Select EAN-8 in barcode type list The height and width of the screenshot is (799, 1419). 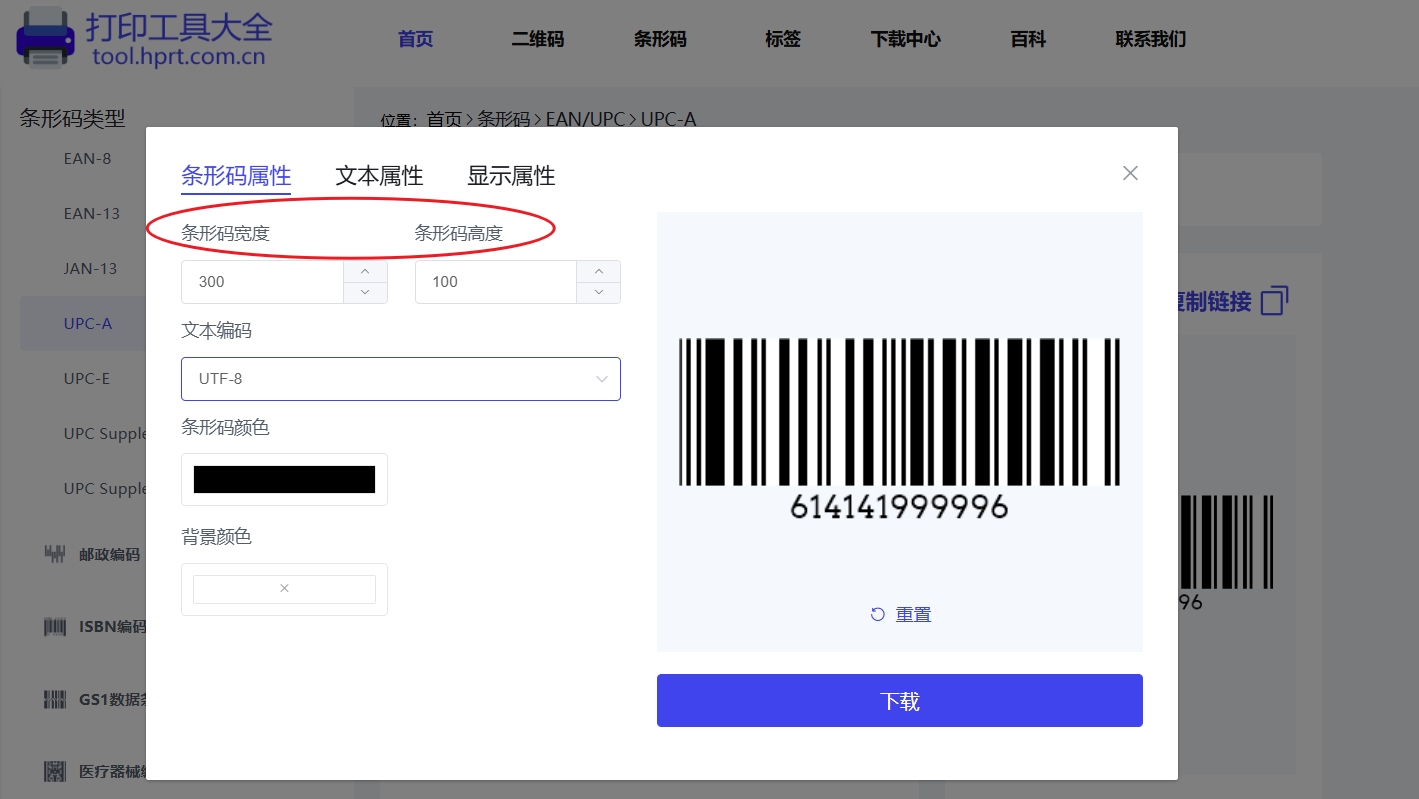88,158
